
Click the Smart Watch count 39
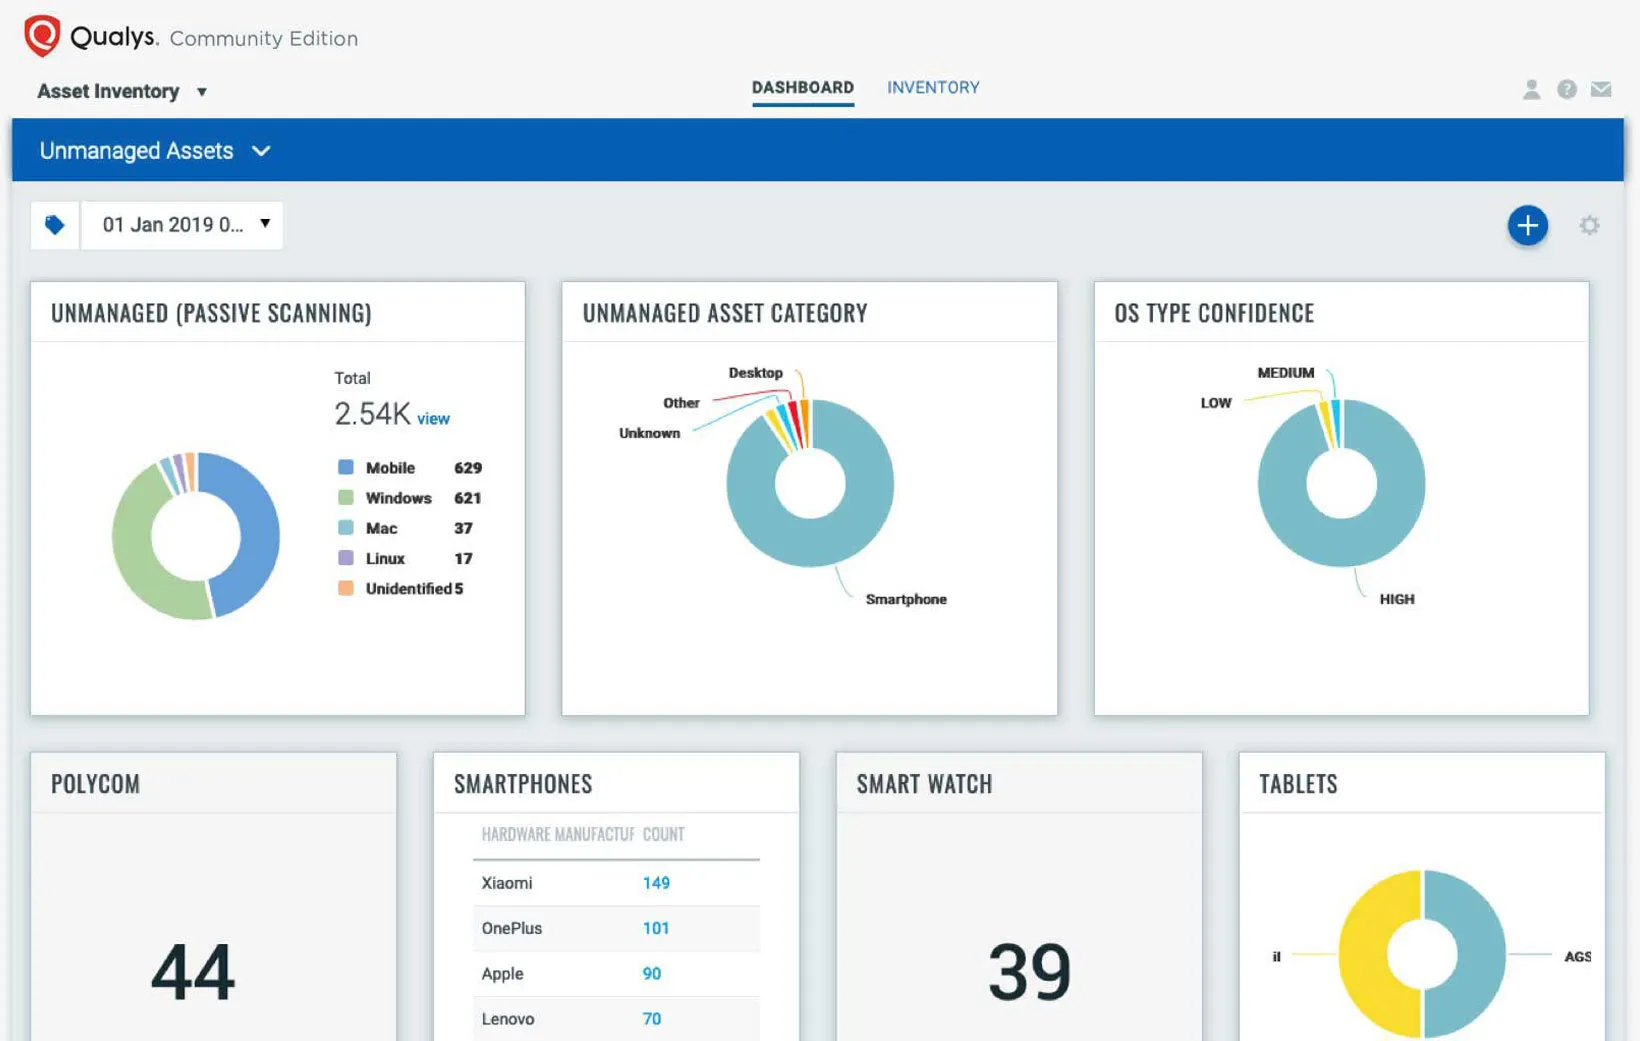tap(1029, 972)
